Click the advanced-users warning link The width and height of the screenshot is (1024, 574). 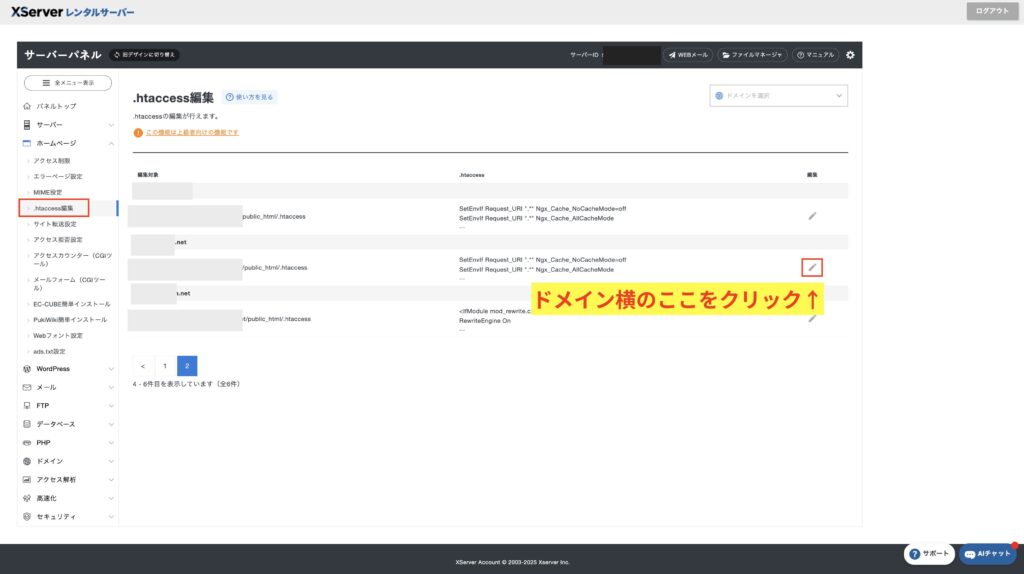coord(192,132)
